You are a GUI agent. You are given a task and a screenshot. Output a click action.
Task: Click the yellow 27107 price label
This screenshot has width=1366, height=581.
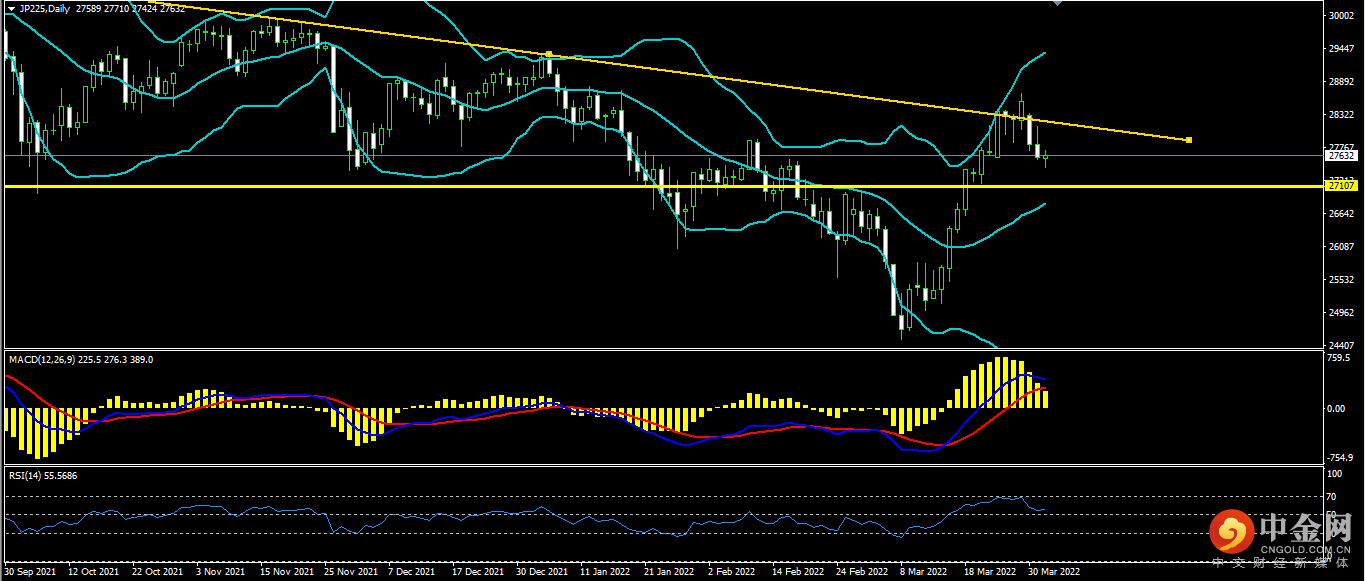click(x=1340, y=186)
